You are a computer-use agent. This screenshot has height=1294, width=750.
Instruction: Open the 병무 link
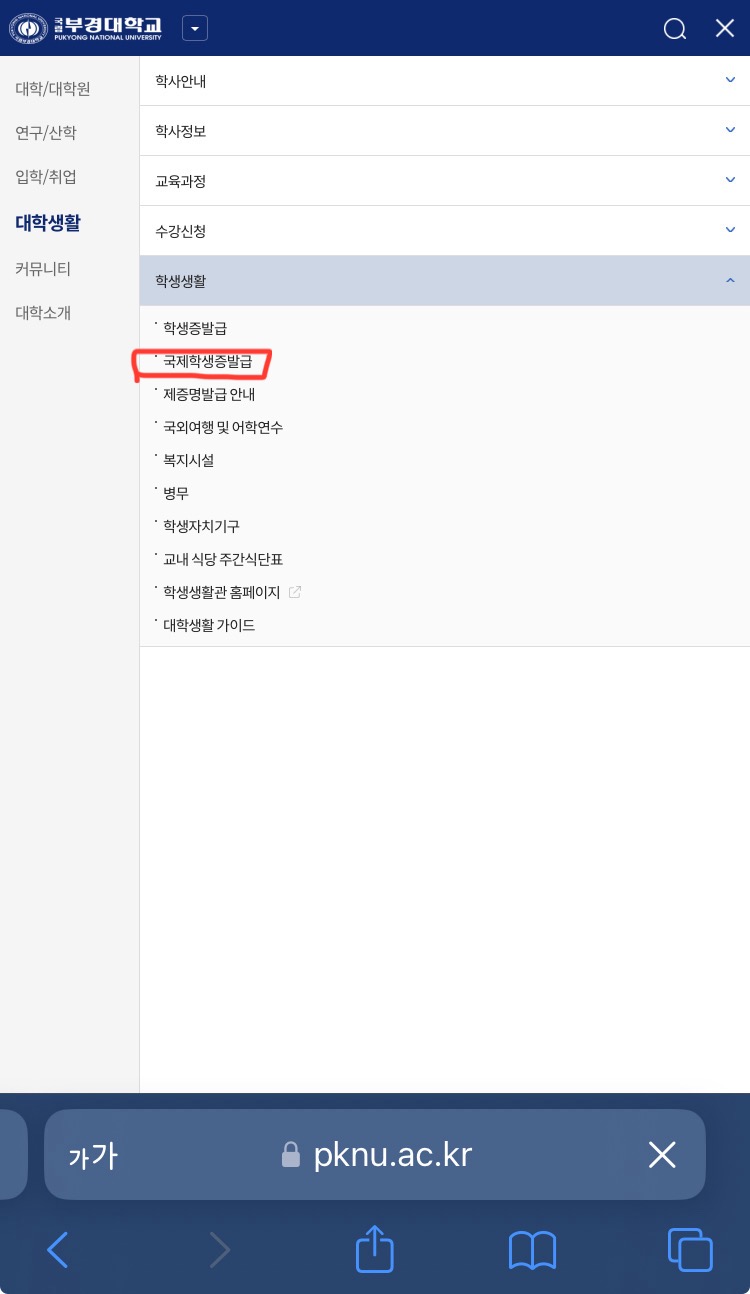click(176, 493)
